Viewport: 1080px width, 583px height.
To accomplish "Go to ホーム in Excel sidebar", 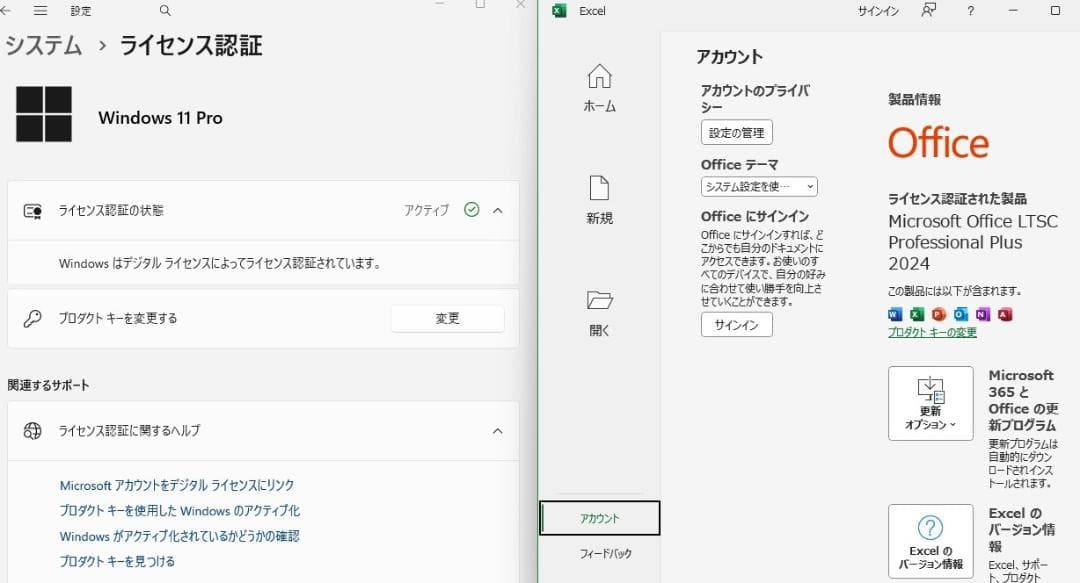I will coord(599,88).
